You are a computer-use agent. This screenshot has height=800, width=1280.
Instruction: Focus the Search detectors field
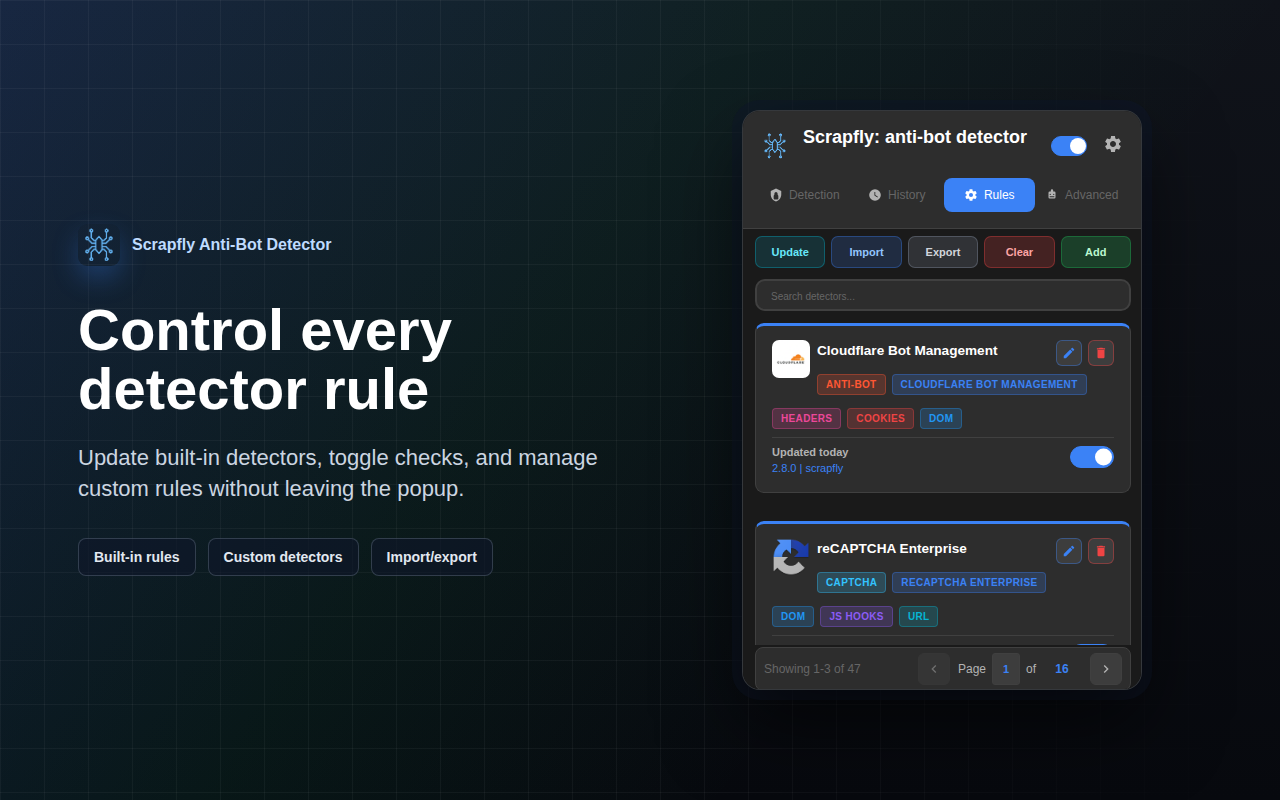[943, 296]
